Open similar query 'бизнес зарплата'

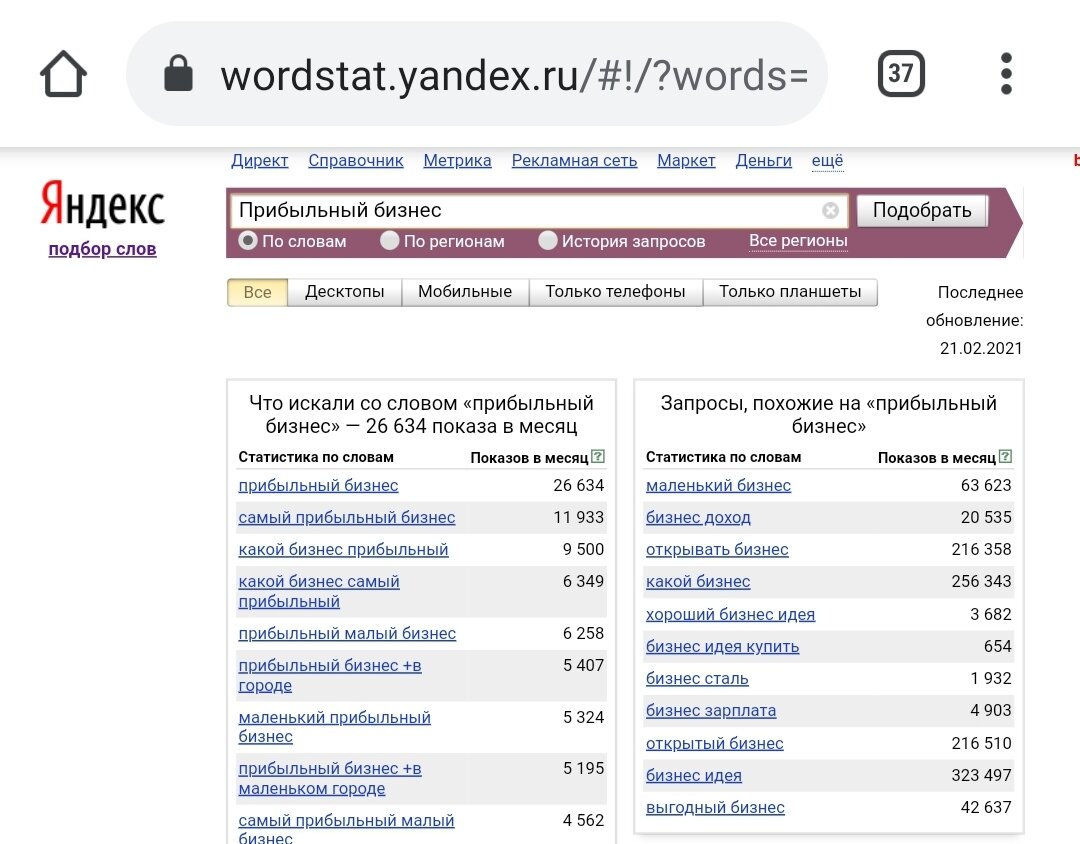tap(711, 710)
